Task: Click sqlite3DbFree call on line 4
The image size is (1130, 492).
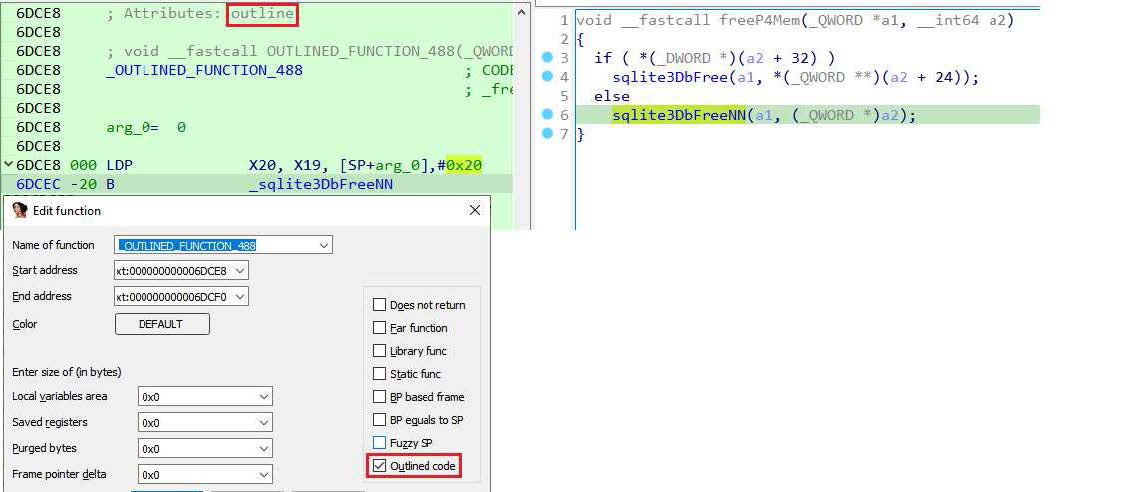Action: click(669, 77)
